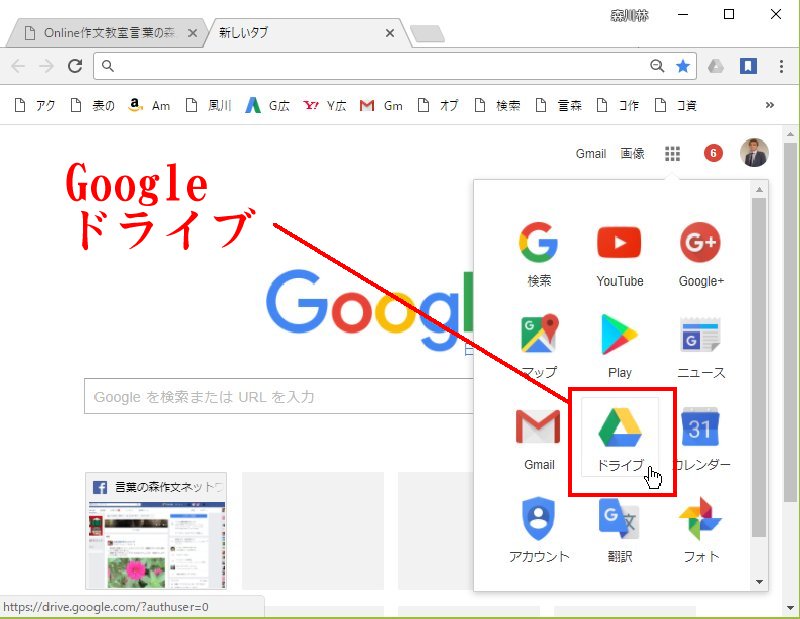Switch to the Online作文教室 tab
This screenshot has width=800, height=619.
point(109,33)
